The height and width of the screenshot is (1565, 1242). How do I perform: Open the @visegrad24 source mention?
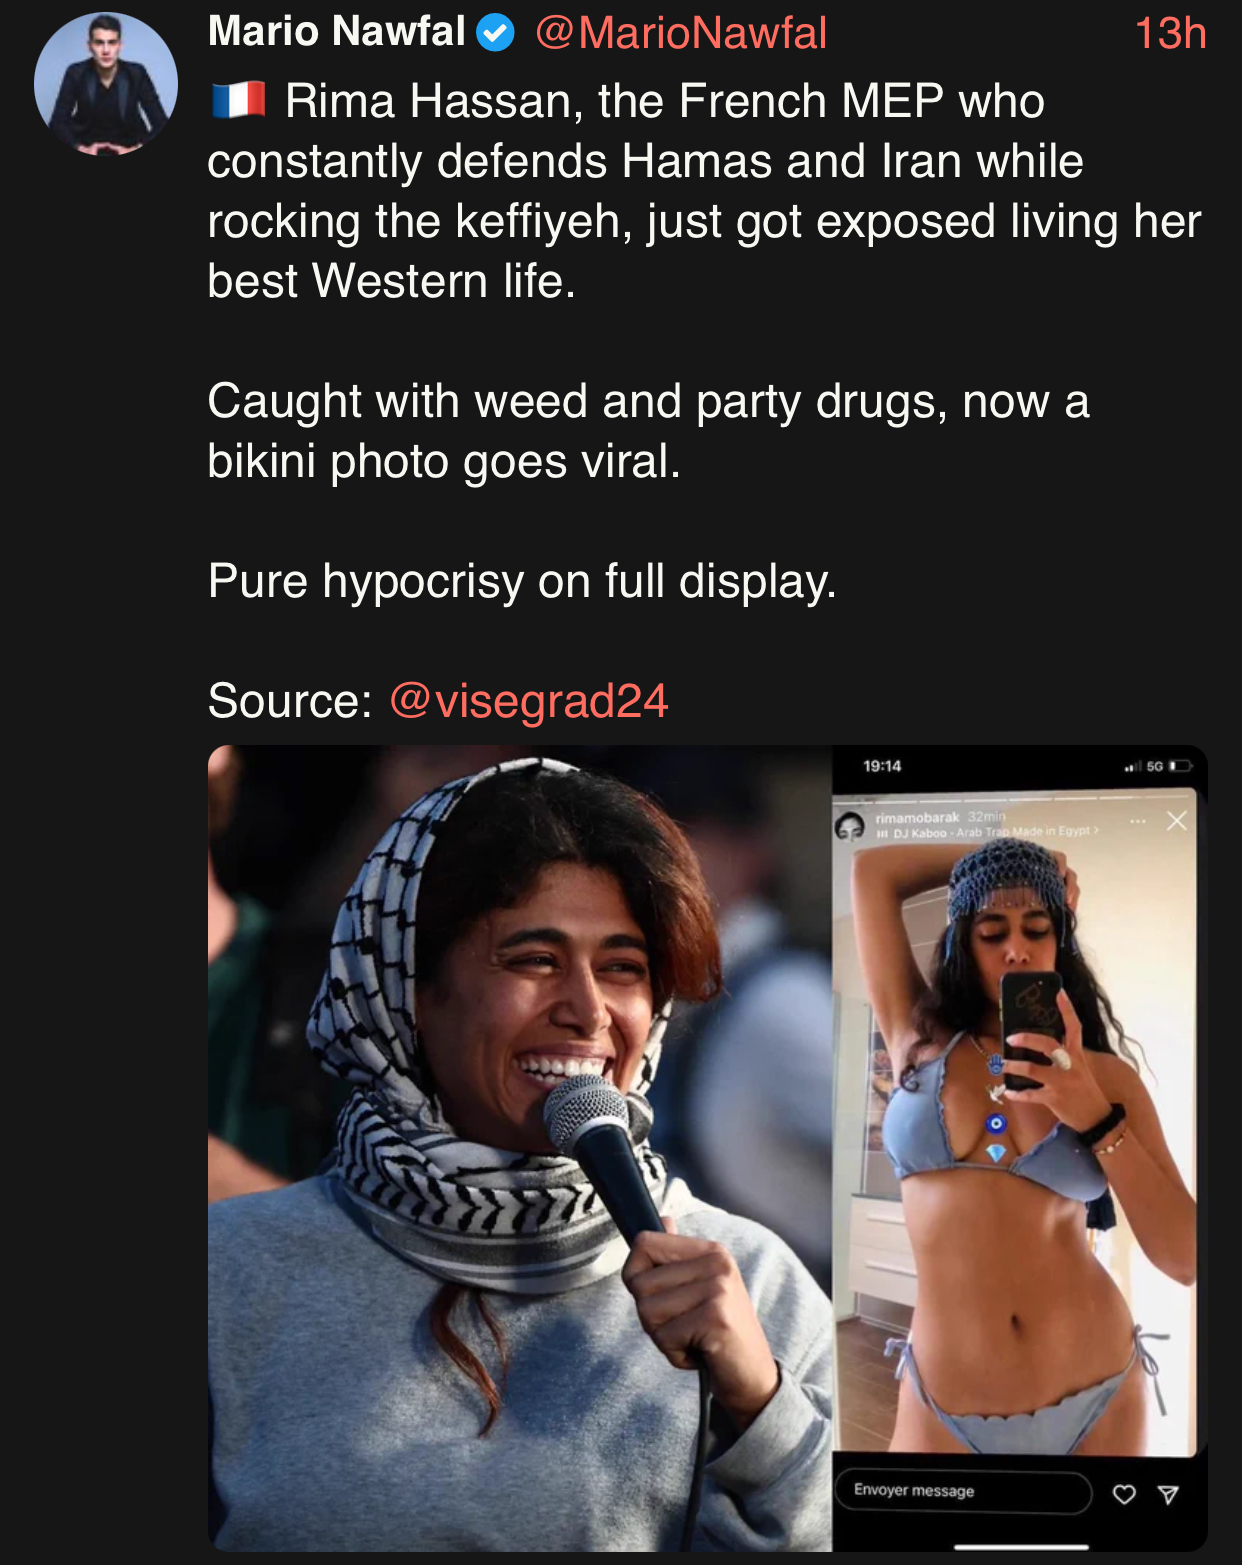pos(528,700)
